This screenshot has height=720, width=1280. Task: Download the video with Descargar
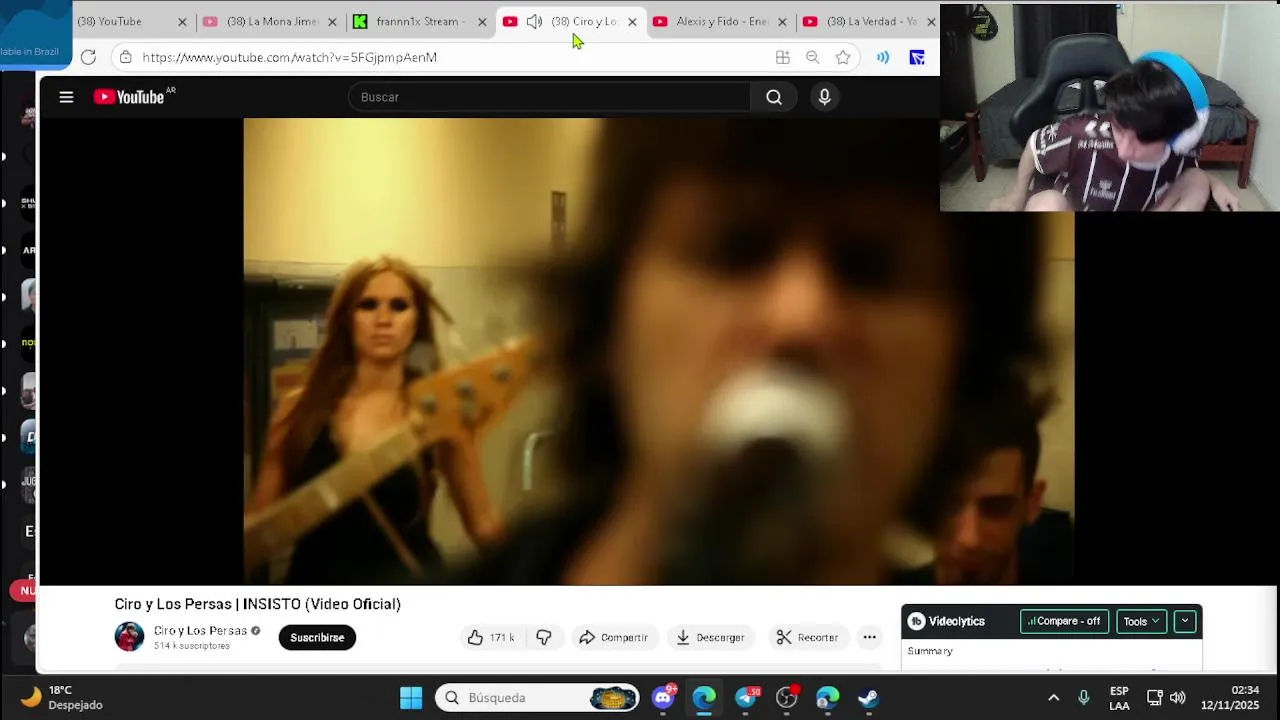point(711,637)
